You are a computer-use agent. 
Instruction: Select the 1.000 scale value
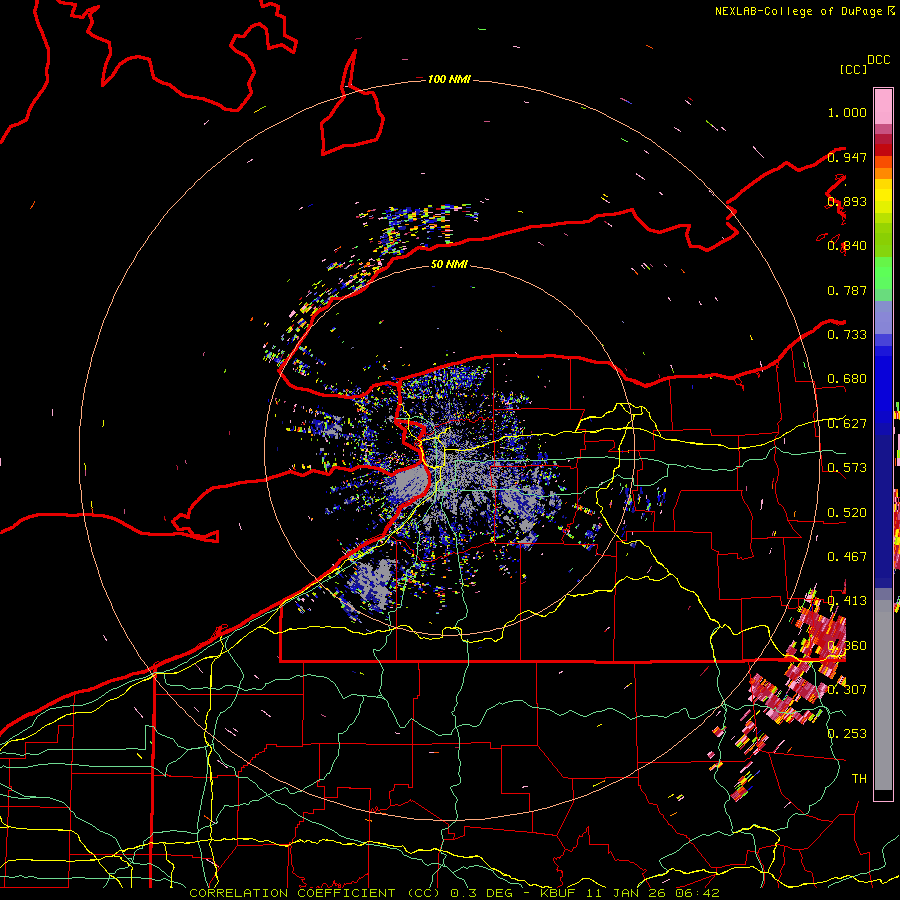(x=847, y=112)
